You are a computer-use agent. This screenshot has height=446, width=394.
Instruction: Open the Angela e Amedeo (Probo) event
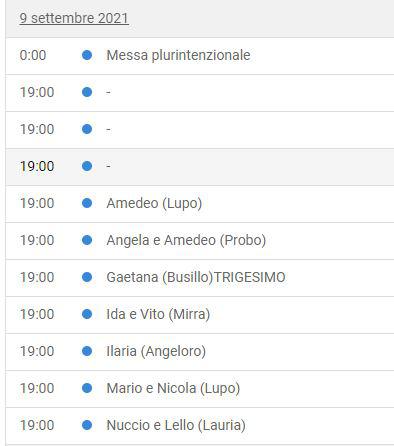(x=186, y=240)
